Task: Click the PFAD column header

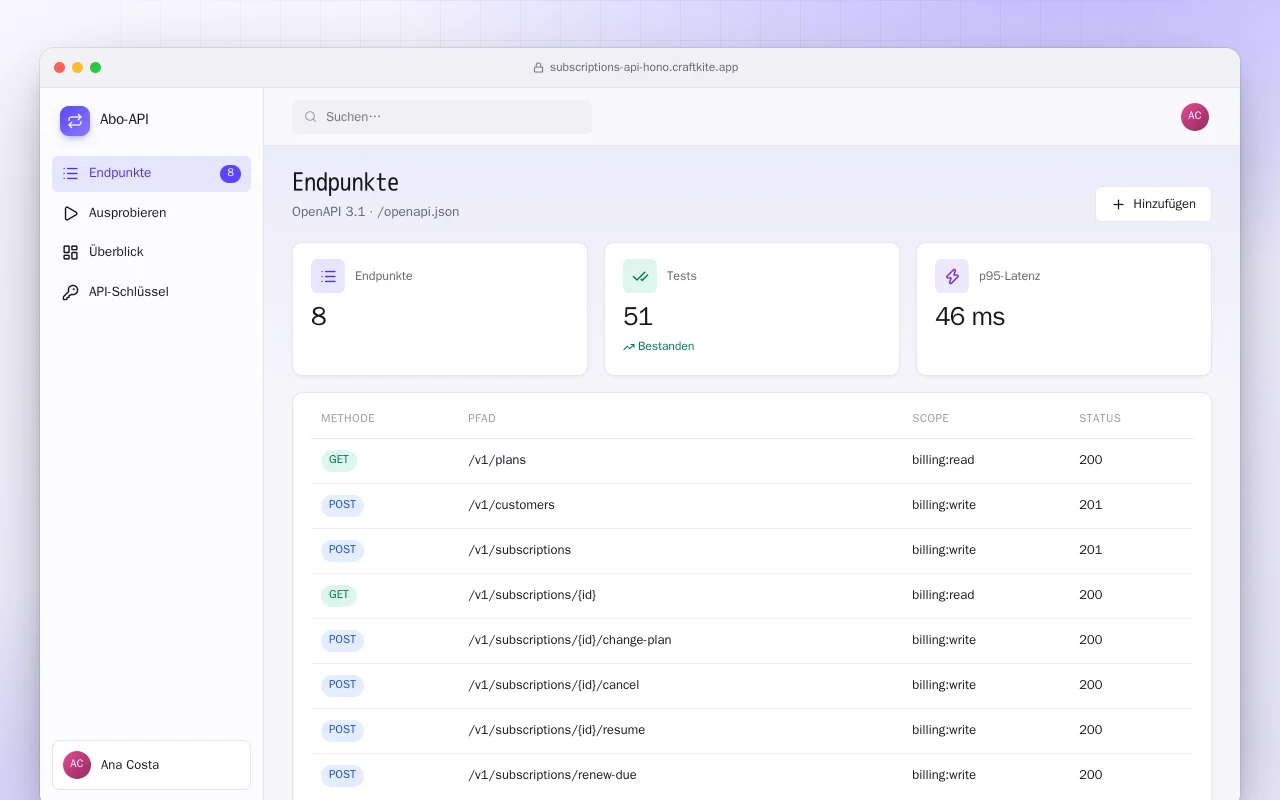Action: (482, 418)
